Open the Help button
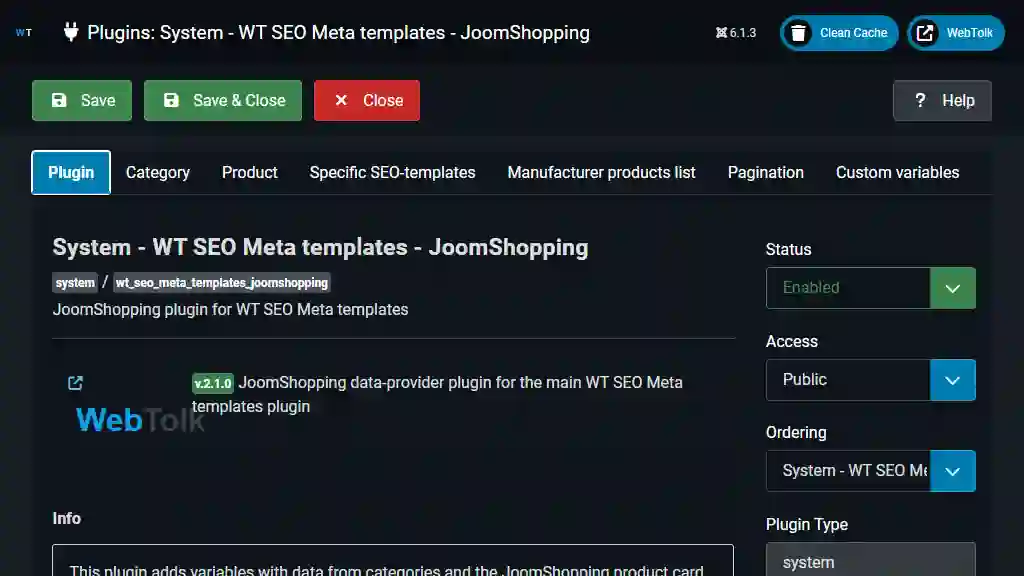 pos(942,101)
